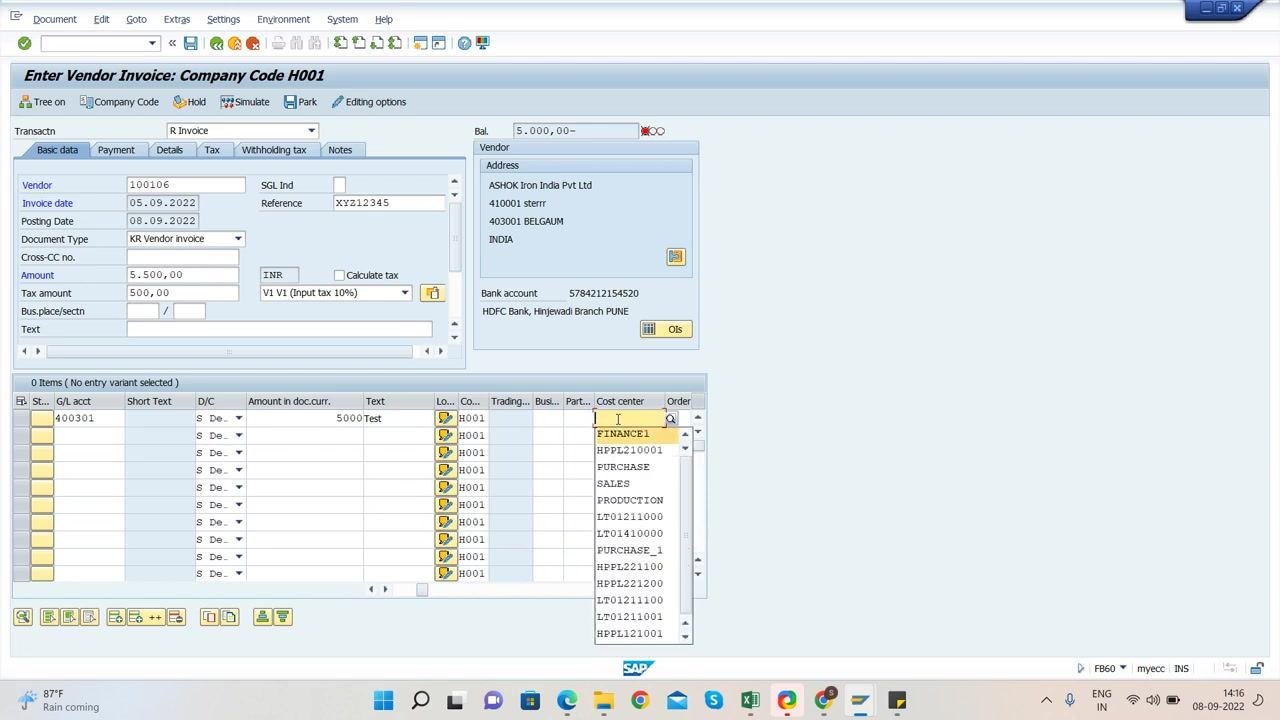The image size is (1280, 720).
Task: Enable the Calculate tax checkbox
Action: 340,275
